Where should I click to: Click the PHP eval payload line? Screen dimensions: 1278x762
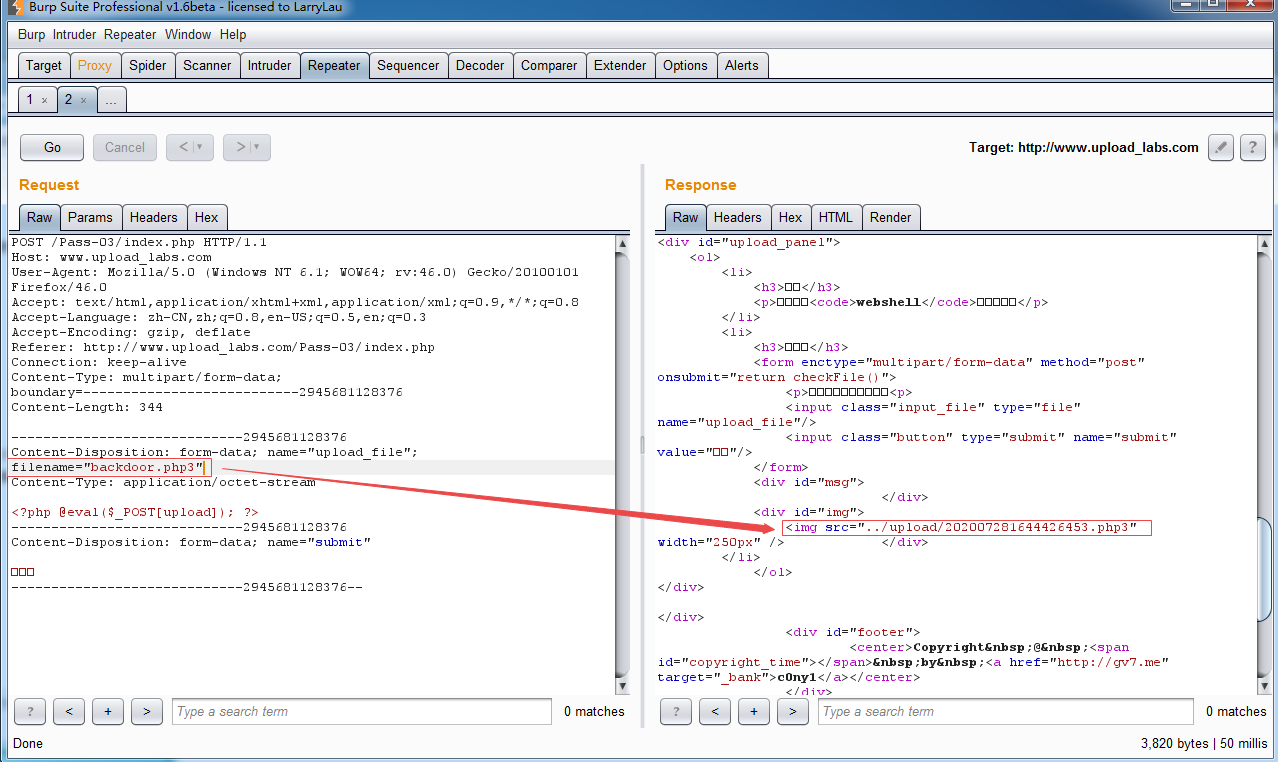click(x=135, y=512)
